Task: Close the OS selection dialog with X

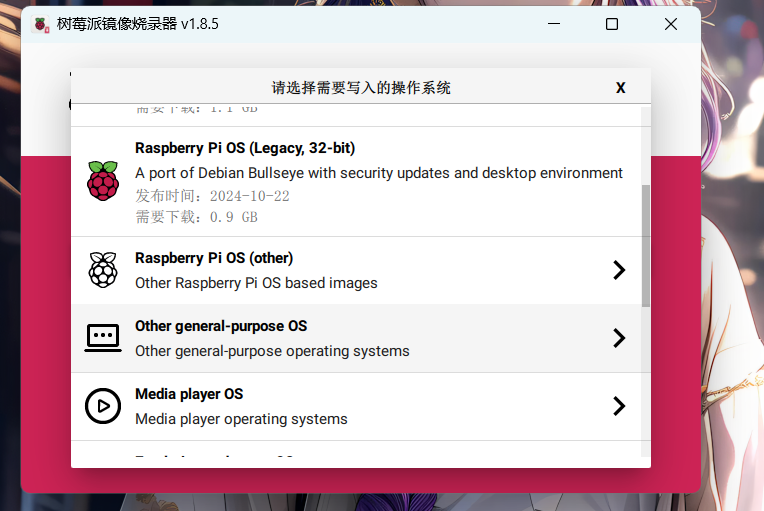Action: [620, 88]
